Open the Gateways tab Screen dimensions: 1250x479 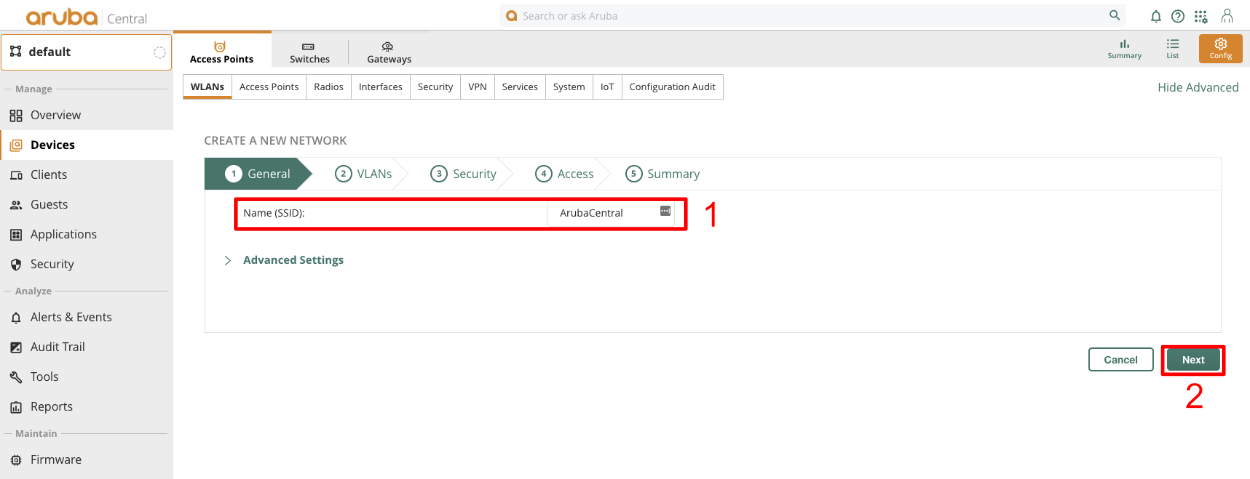[x=388, y=52]
